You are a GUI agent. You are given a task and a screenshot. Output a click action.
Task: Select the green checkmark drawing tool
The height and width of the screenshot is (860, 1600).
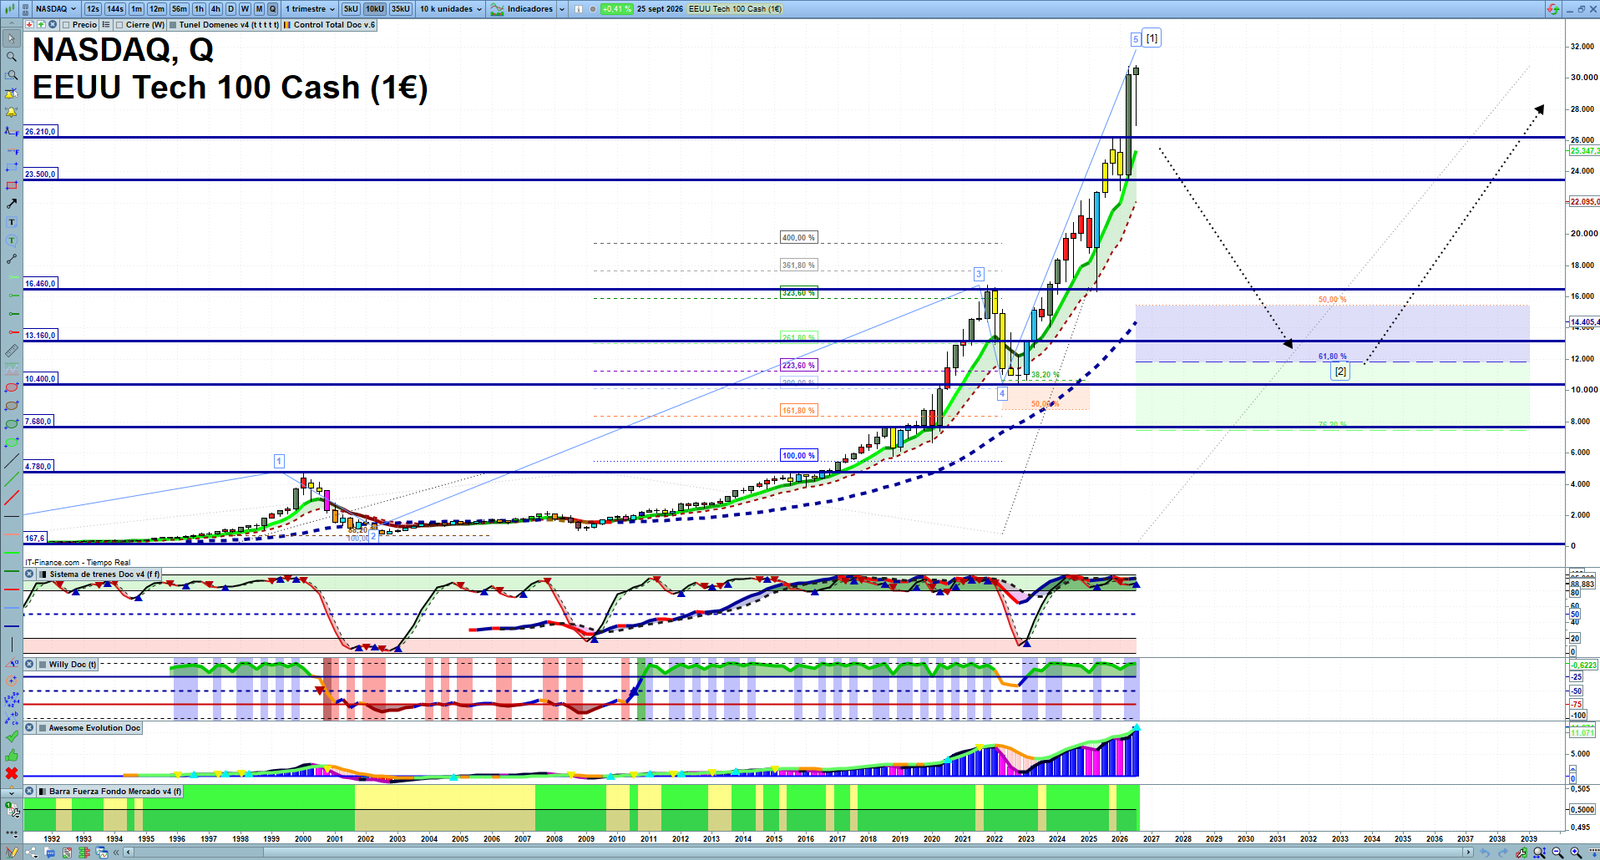coord(11,737)
